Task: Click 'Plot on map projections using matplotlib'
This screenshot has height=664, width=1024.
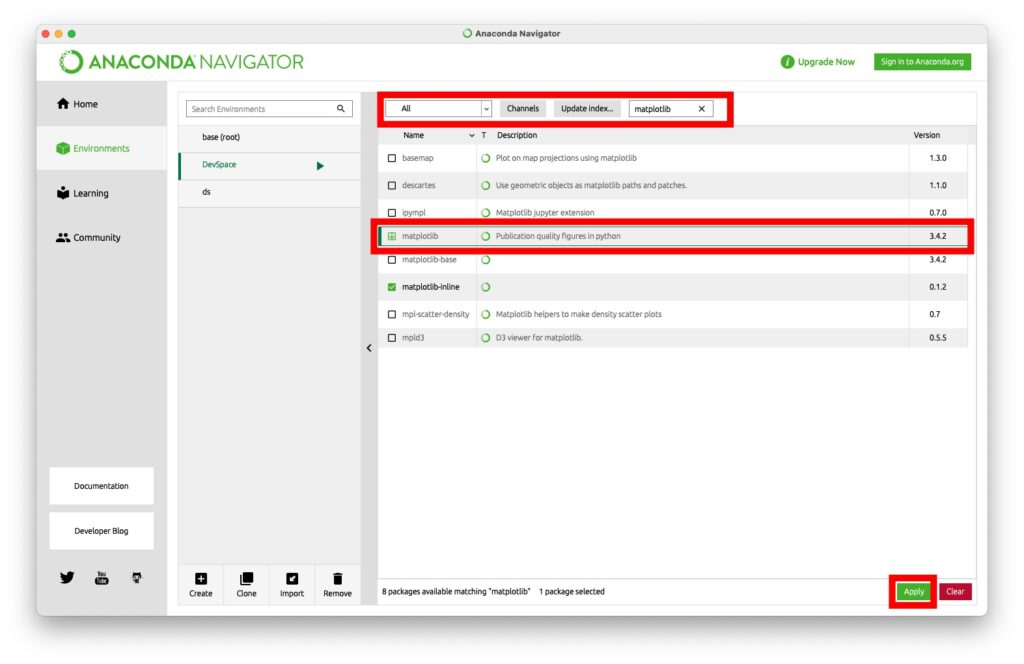Action: pos(566,158)
